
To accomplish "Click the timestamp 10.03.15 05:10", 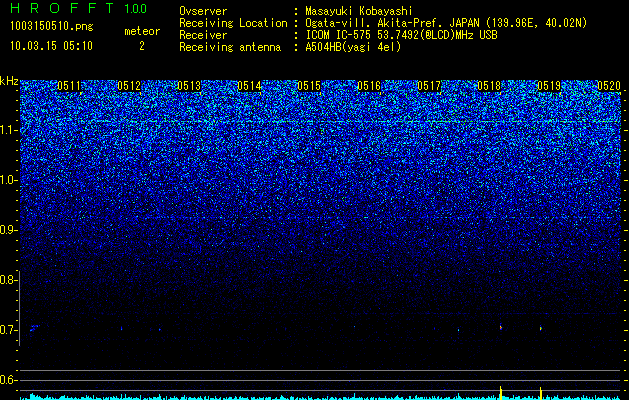I will pyautogui.click(x=51, y=46).
